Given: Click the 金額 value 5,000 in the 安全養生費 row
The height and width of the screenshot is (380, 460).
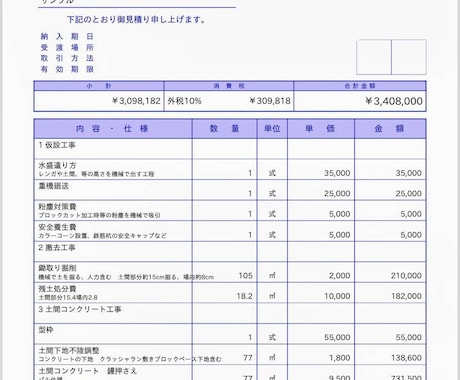Looking at the screenshot, I should point(411,235).
